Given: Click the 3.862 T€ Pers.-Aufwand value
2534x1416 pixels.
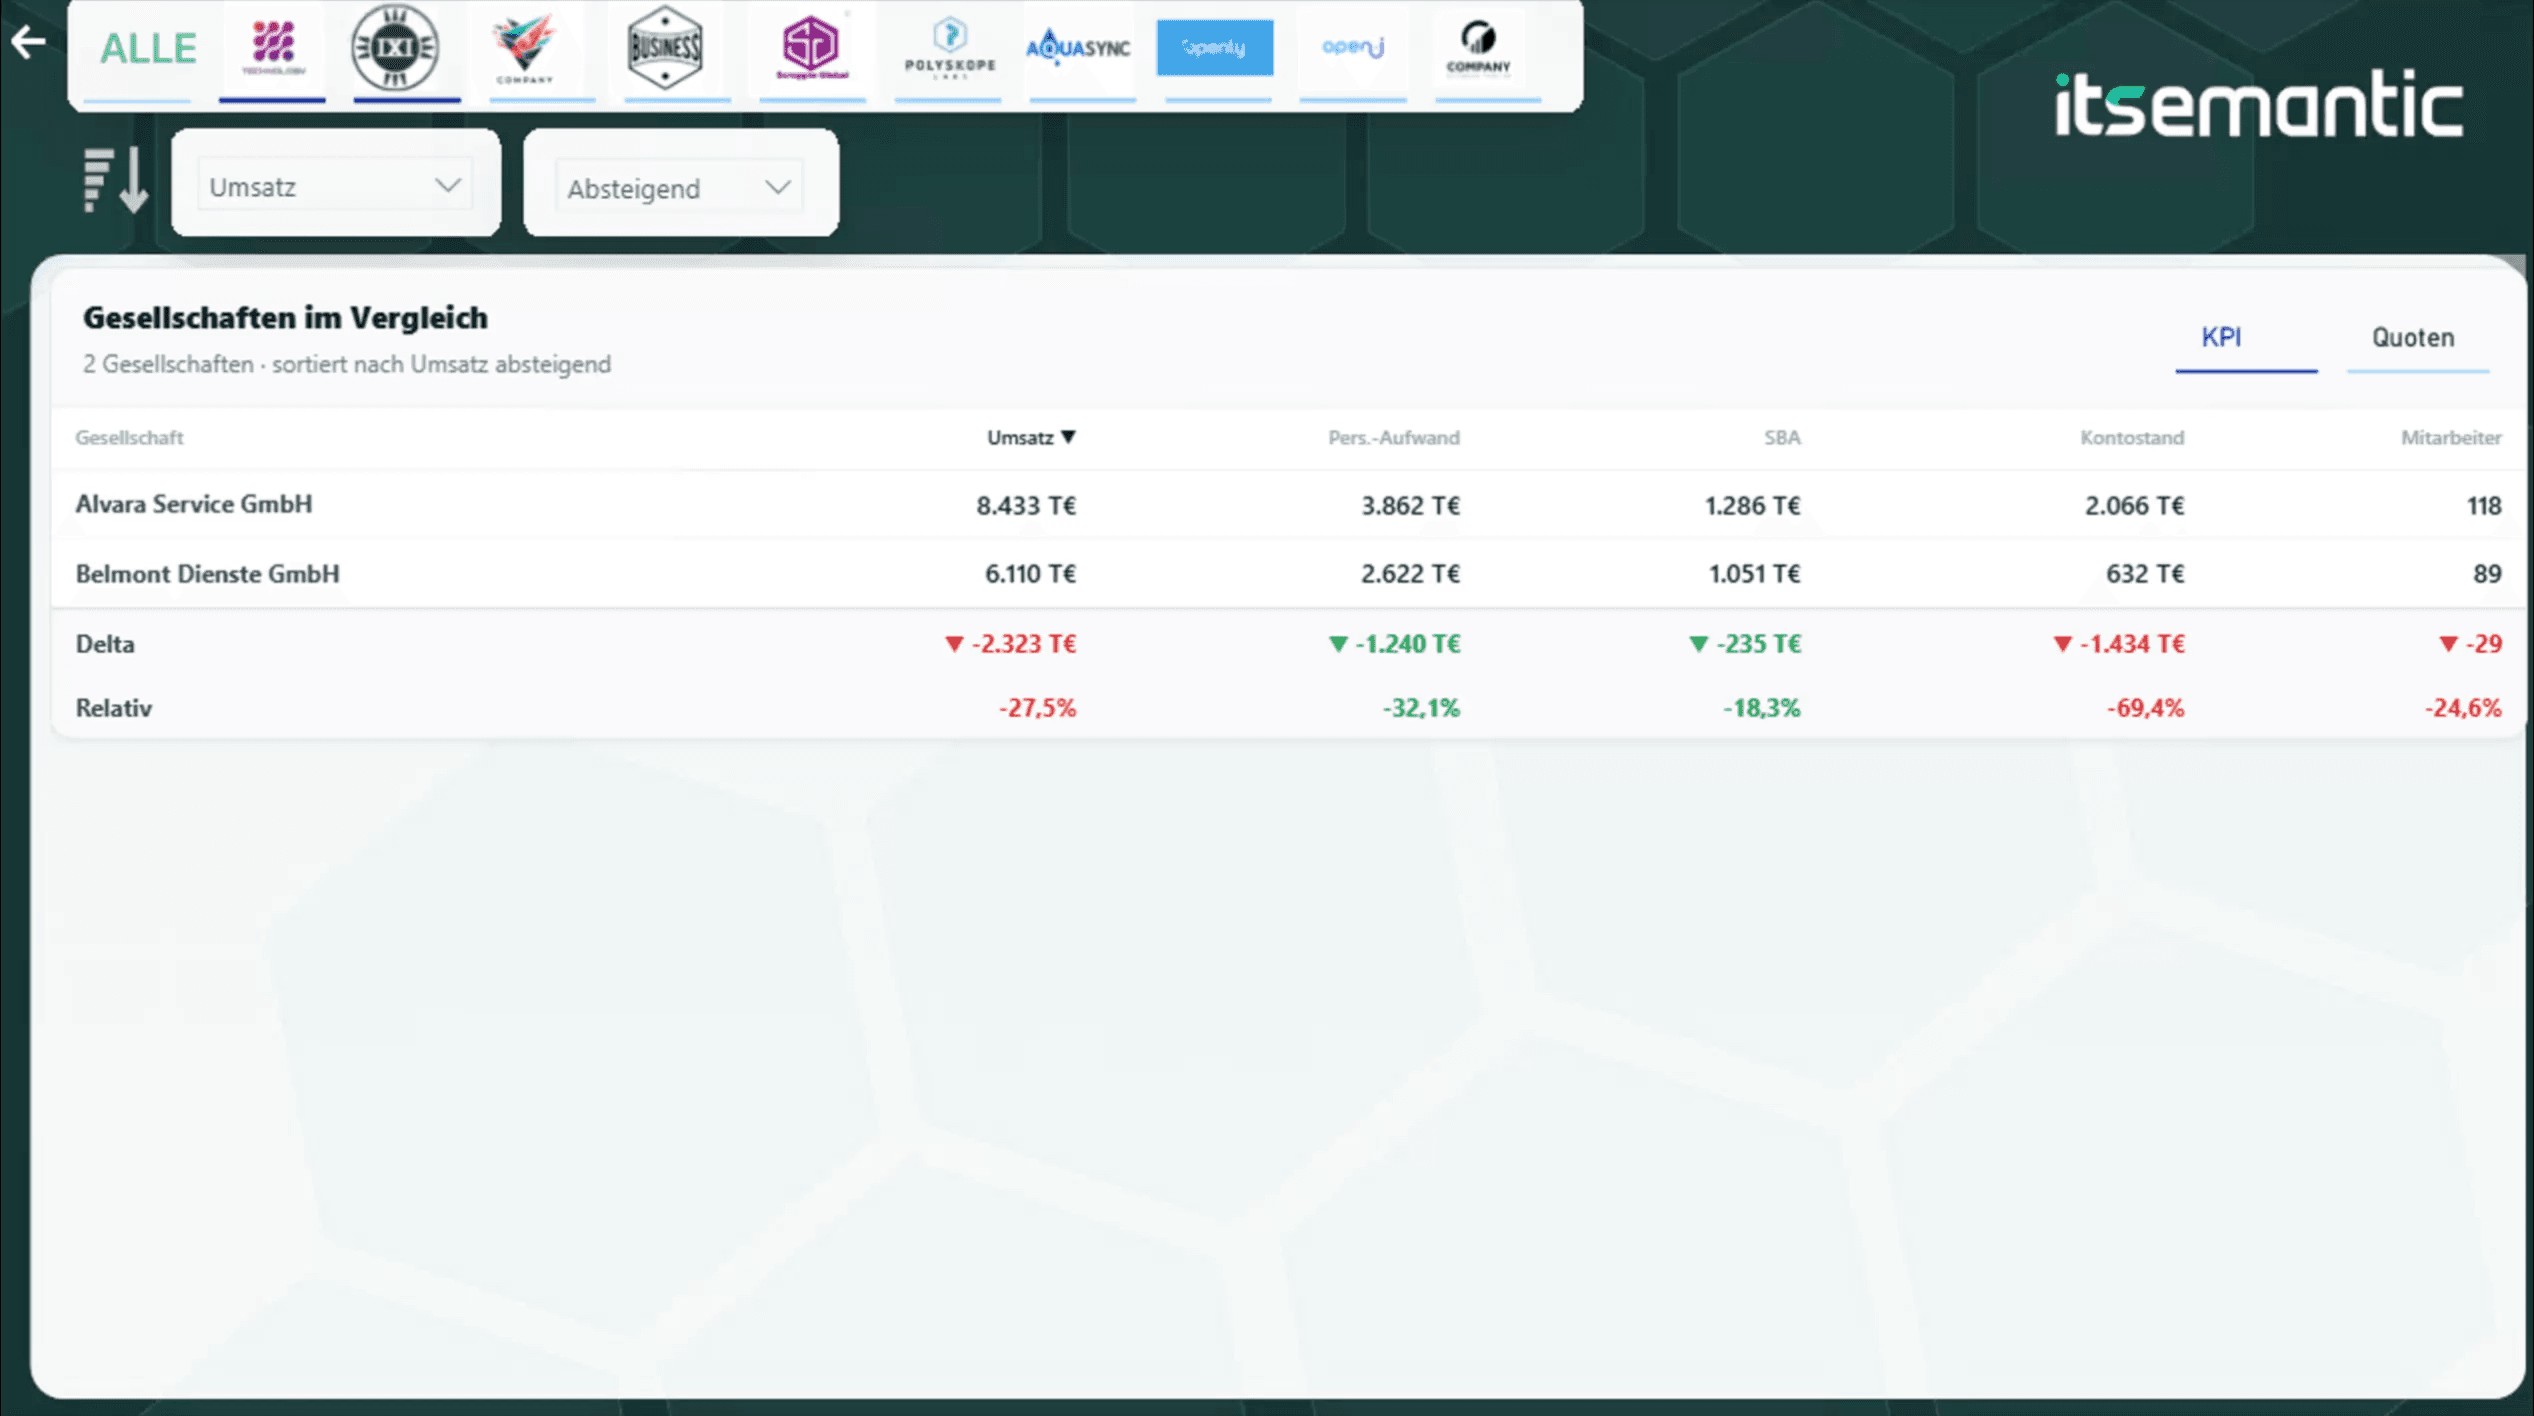Looking at the screenshot, I should 1410,505.
